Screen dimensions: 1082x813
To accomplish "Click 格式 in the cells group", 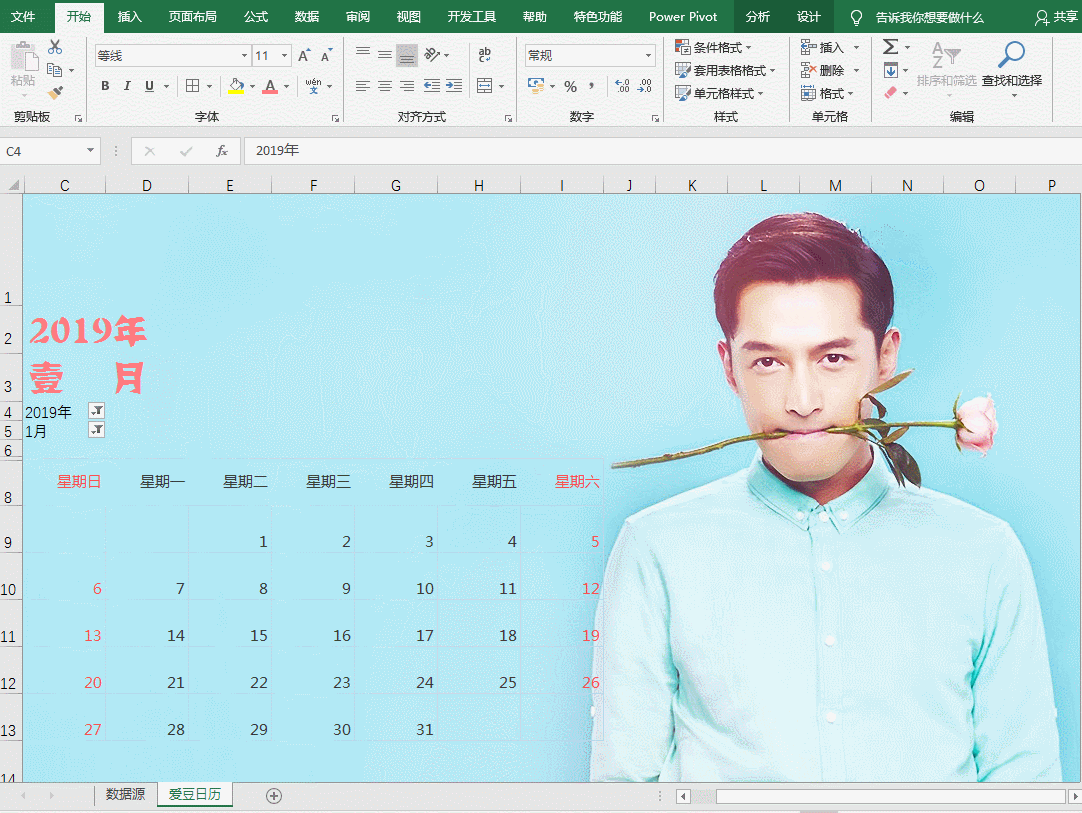I will click(x=827, y=93).
